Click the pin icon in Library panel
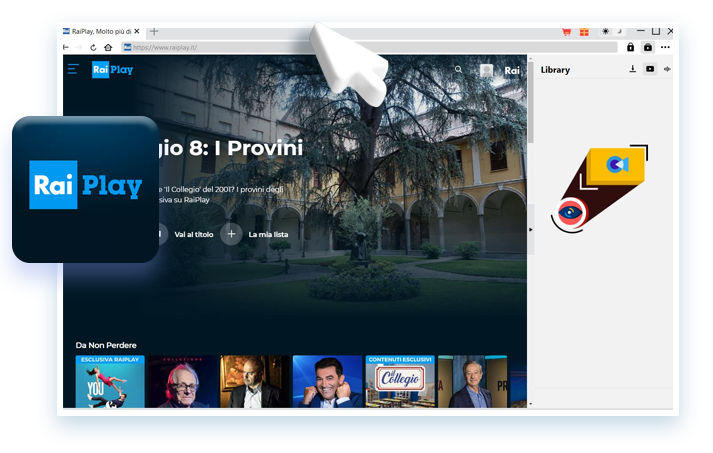This screenshot has height=453, width=713. [667, 69]
